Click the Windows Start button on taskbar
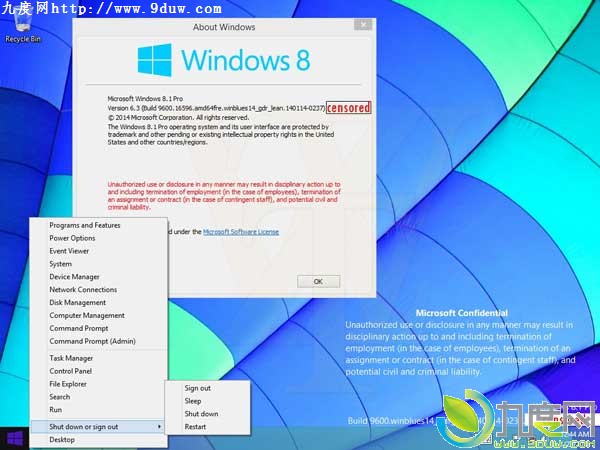The height and width of the screenshot is (450, 600). coord(15,439)
